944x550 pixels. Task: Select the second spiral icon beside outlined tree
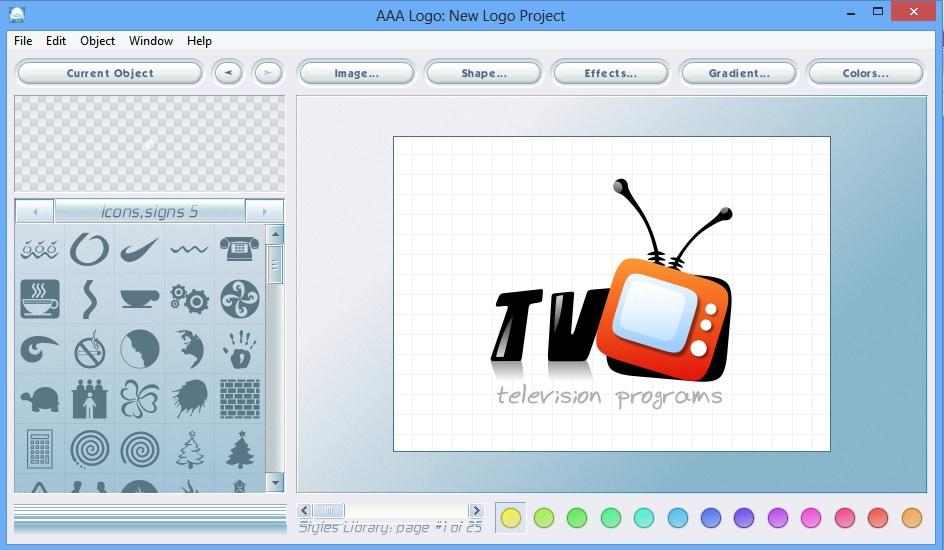pos(140,449)
